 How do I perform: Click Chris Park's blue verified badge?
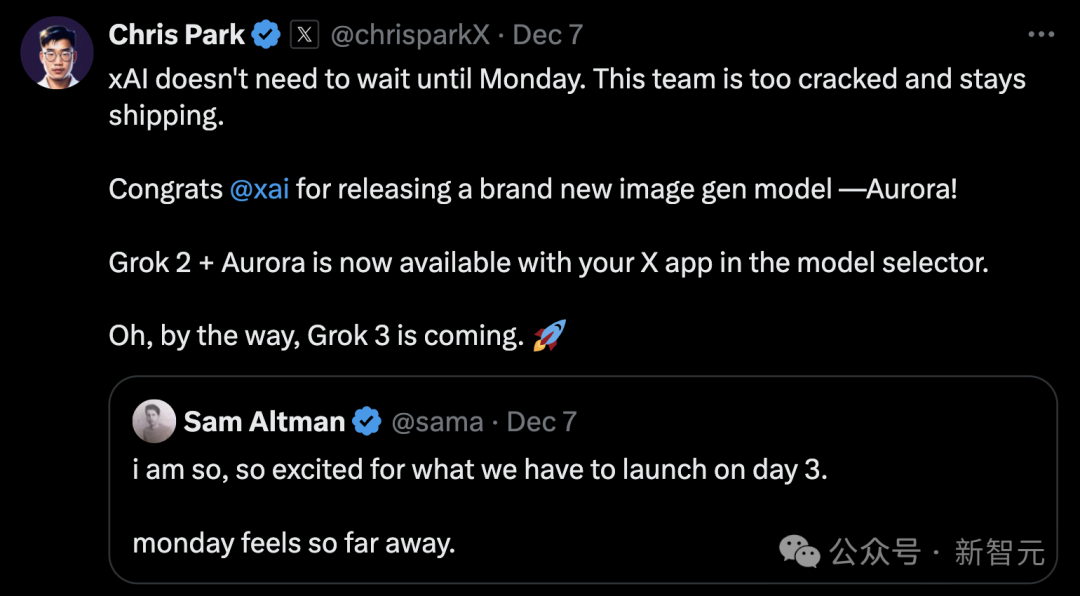coord(266,35)
